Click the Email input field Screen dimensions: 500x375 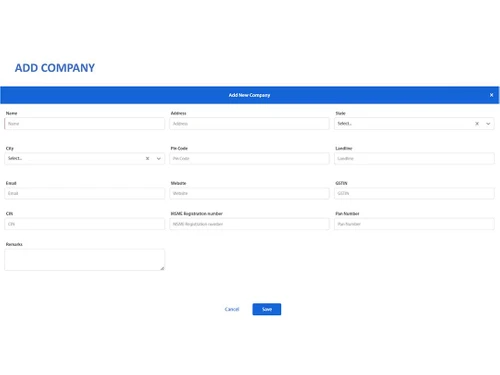[x=84, y=193]
